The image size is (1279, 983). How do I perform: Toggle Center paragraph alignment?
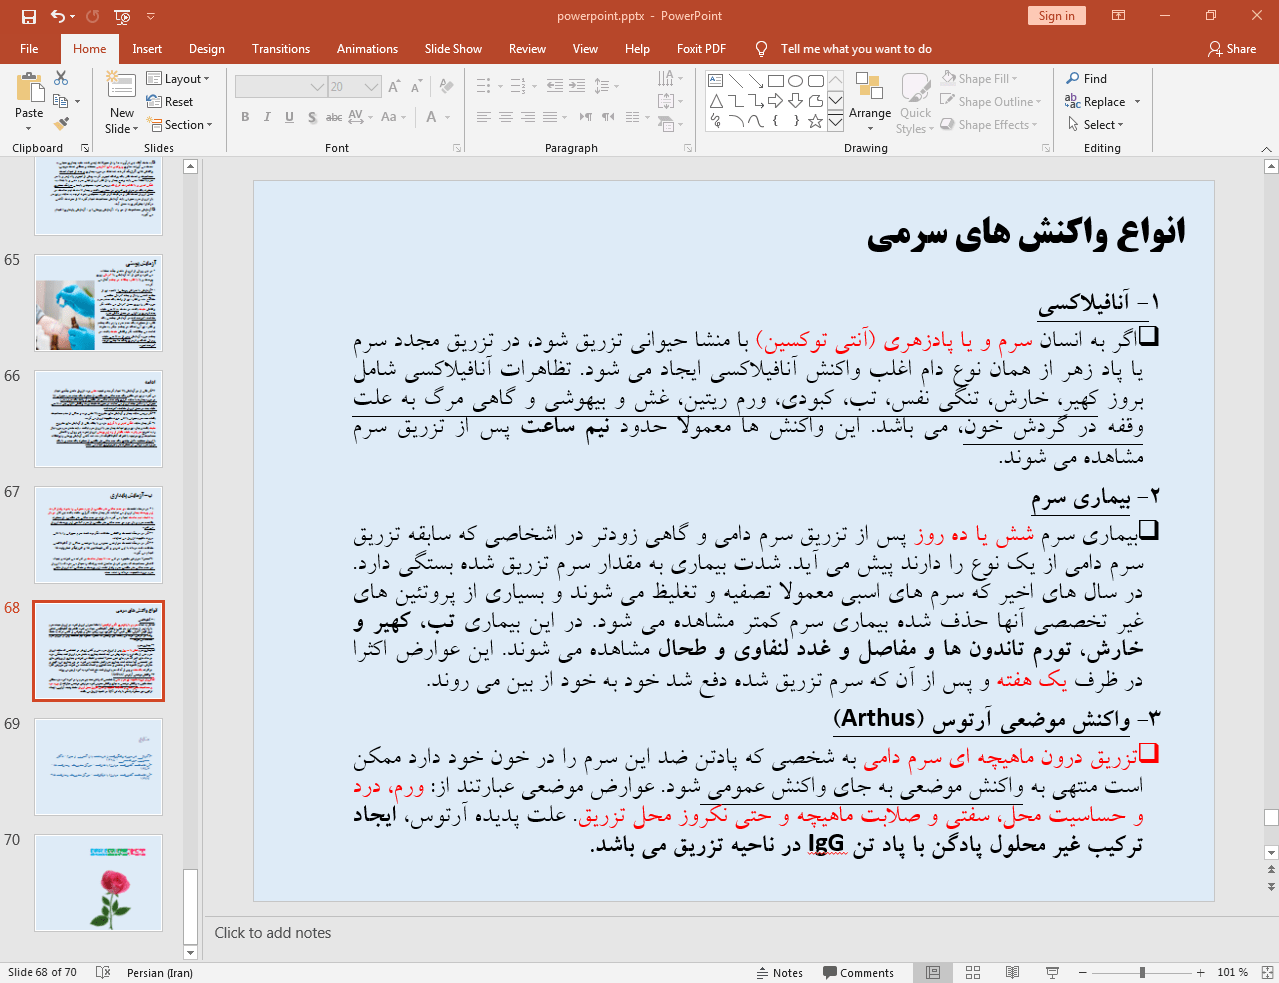tap(506, 117)
